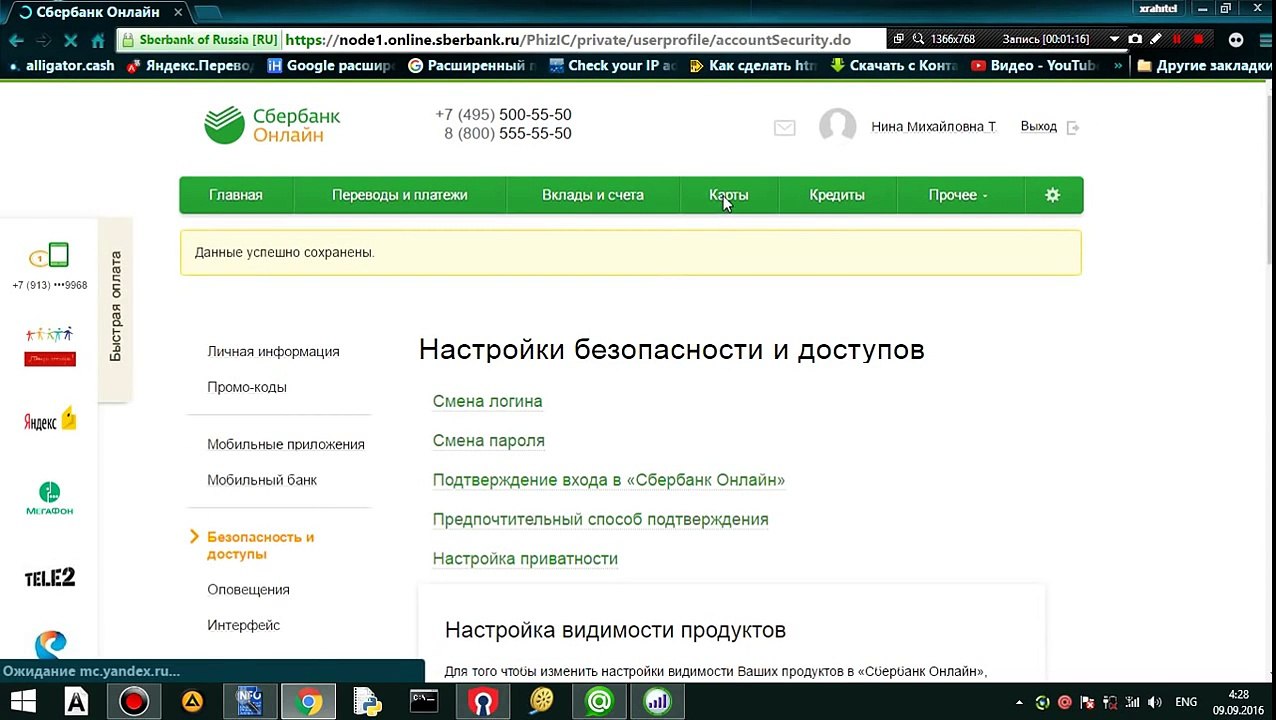The image size is (1276, 720).
Task: Choose TELE2 quick payment icon
Action: point(50,577)
